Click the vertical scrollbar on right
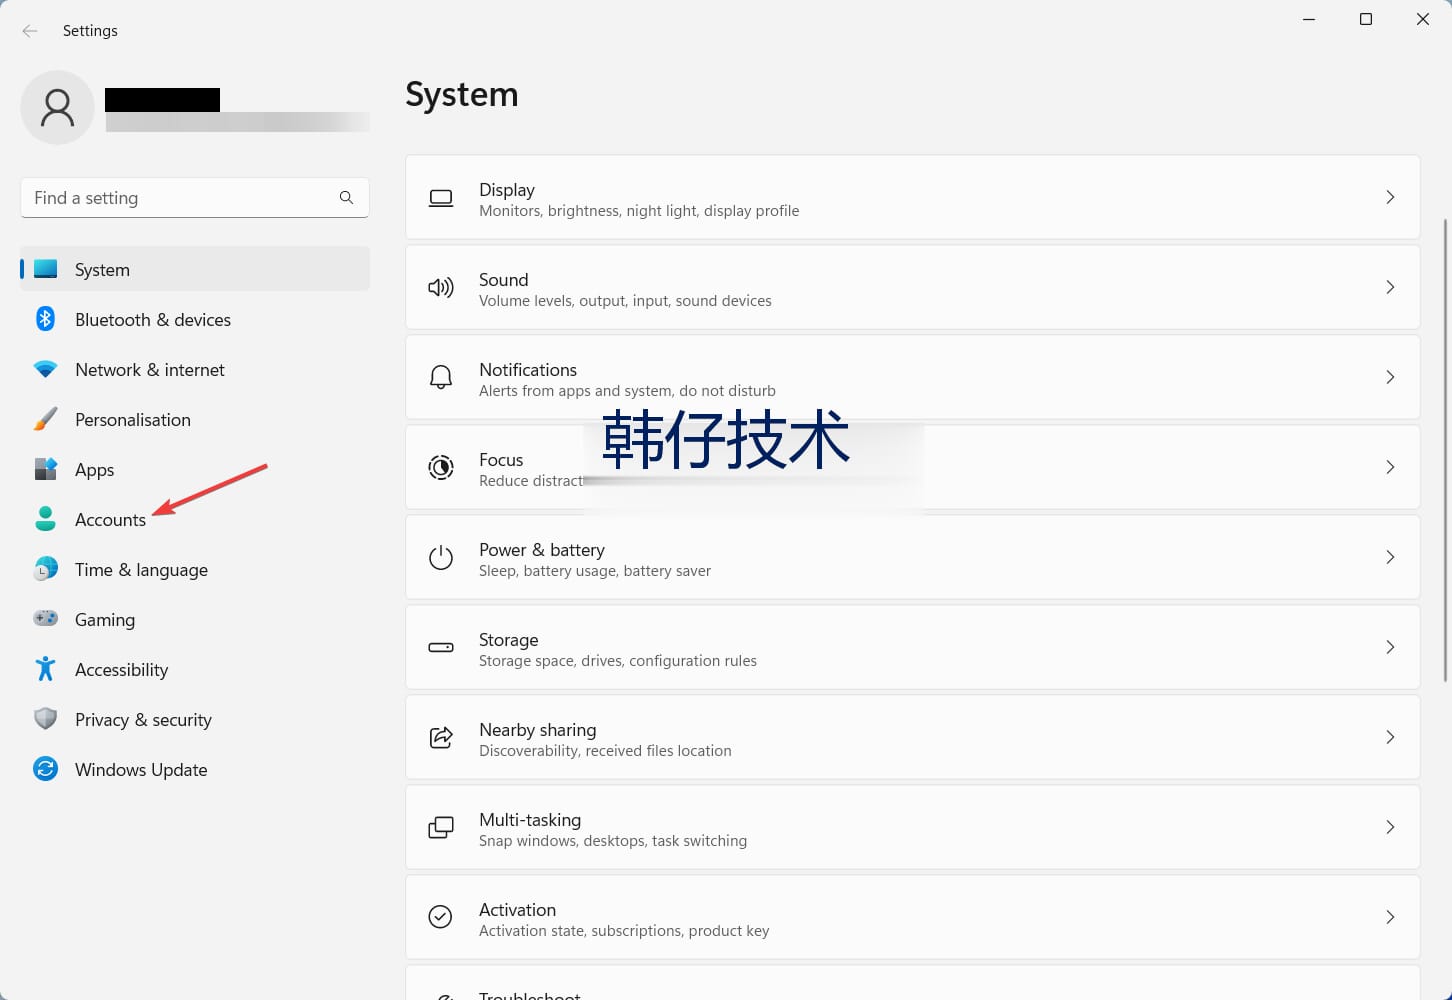 (1445, 450)
